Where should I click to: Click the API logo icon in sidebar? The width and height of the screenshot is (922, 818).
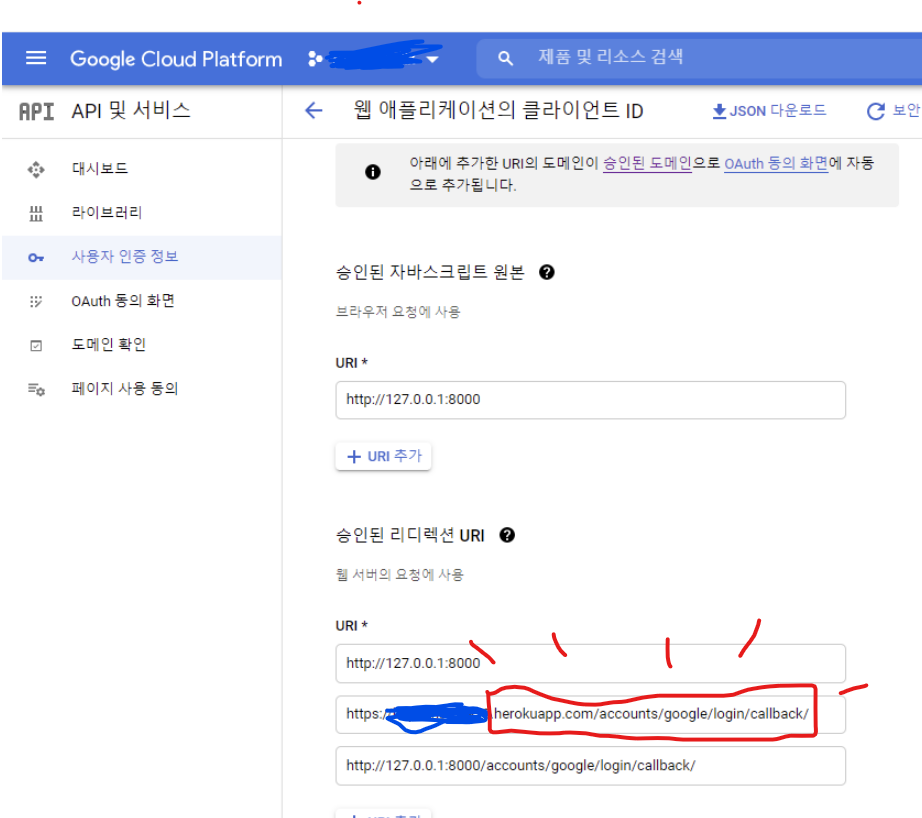tap(36, 111)
